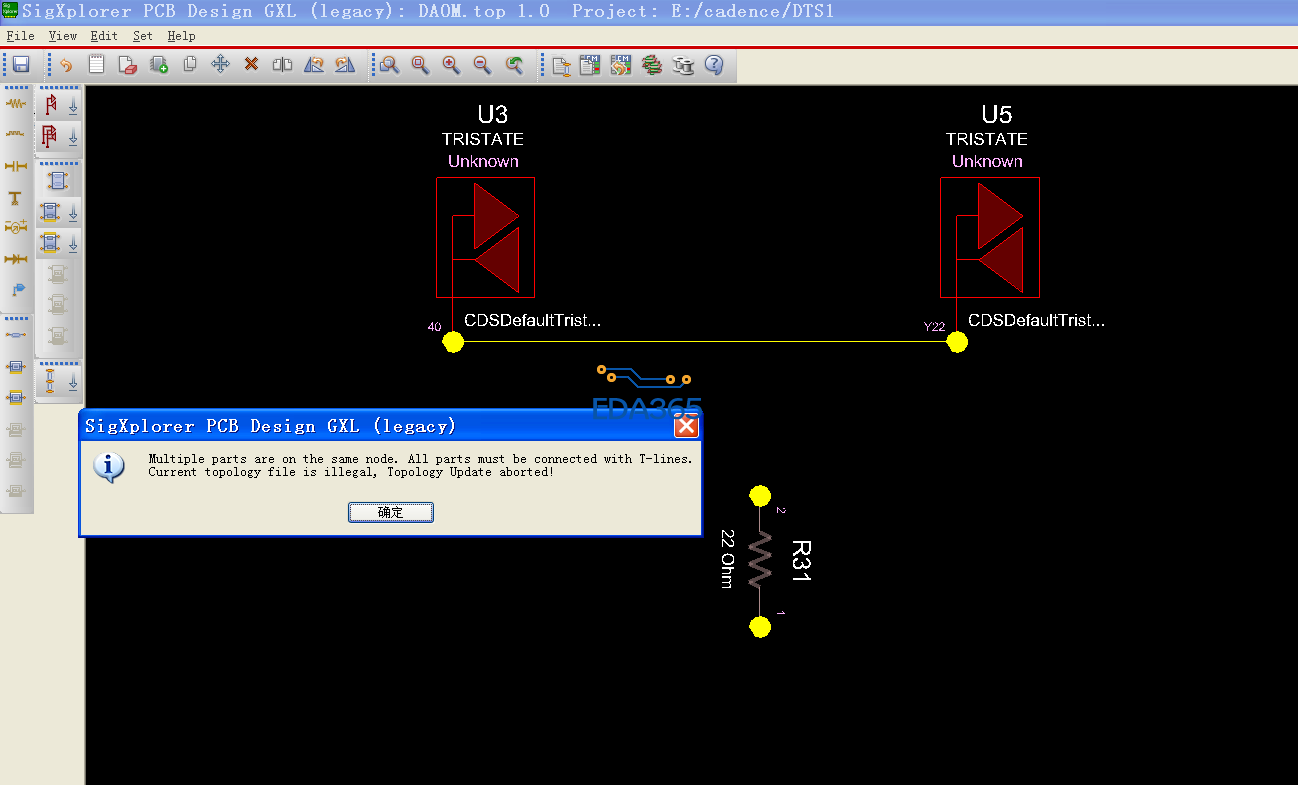Click the "22 Ohm" resistor value text
Viewport: 1298px width, 785px height.
728,558
